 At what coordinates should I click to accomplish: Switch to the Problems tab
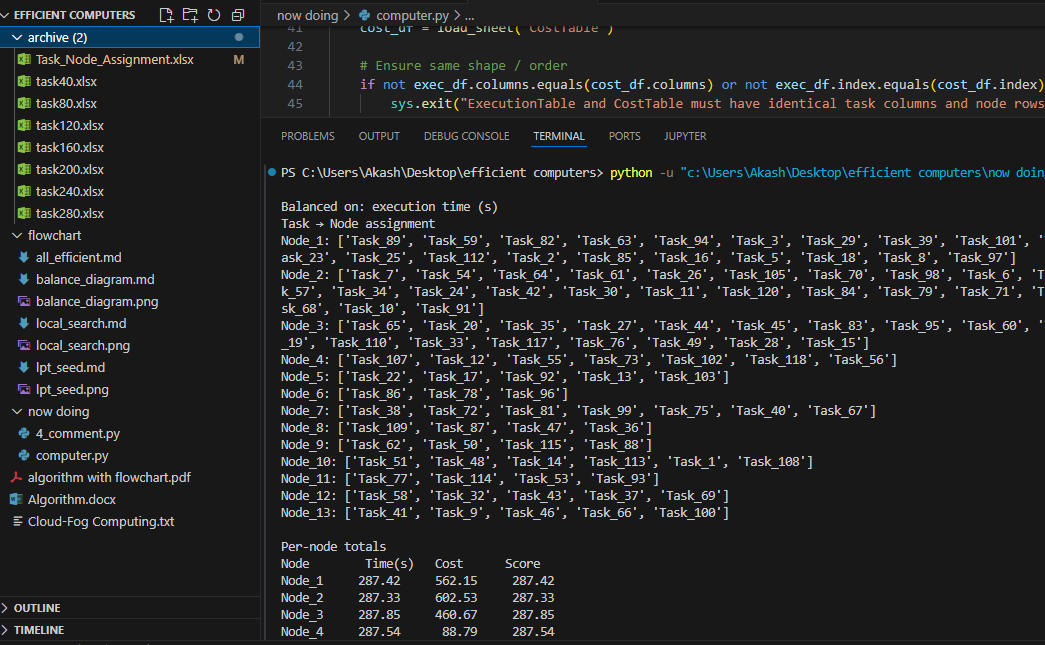[x=308, y=136]
